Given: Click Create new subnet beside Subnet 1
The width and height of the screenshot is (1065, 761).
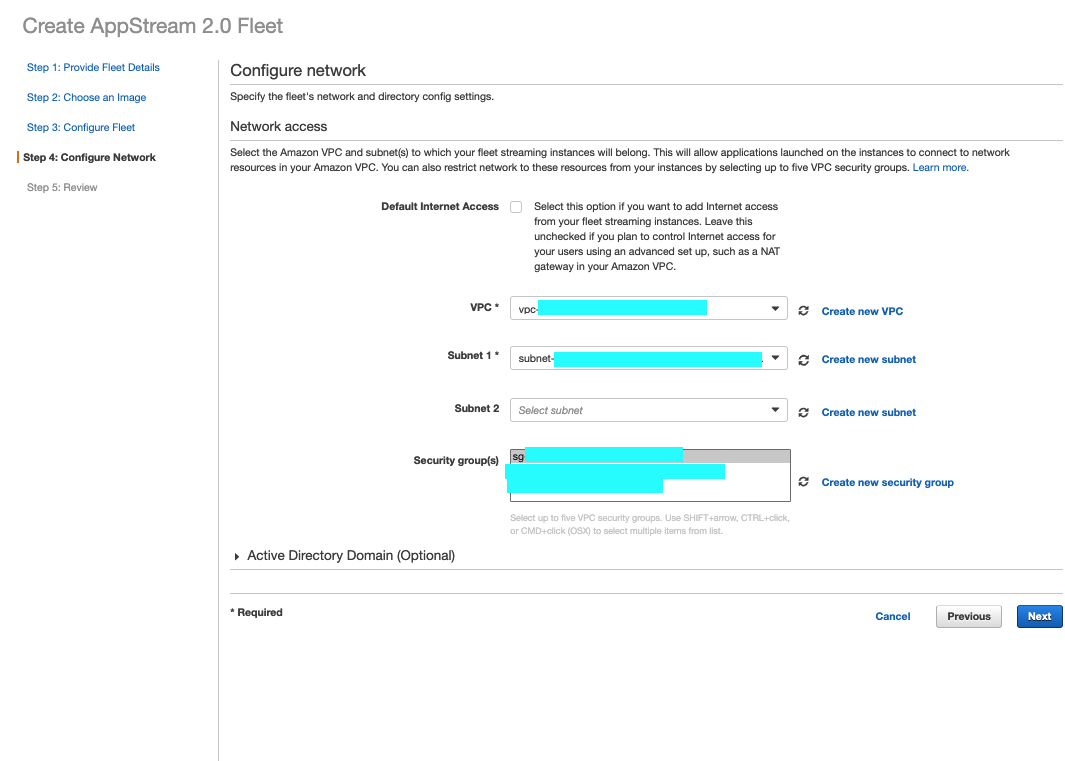Looking at the screenshot, I should 868,359.
